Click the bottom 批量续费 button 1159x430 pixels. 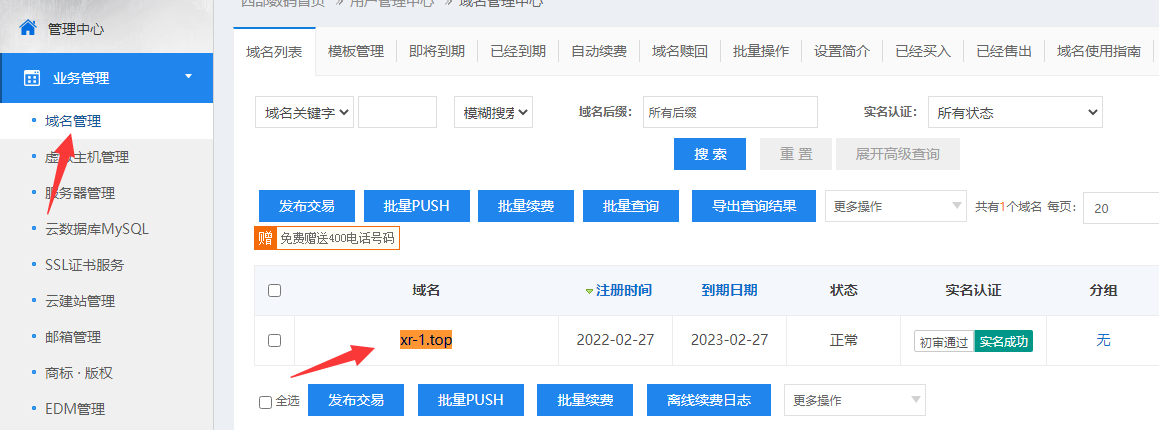[x=585, y=400]
